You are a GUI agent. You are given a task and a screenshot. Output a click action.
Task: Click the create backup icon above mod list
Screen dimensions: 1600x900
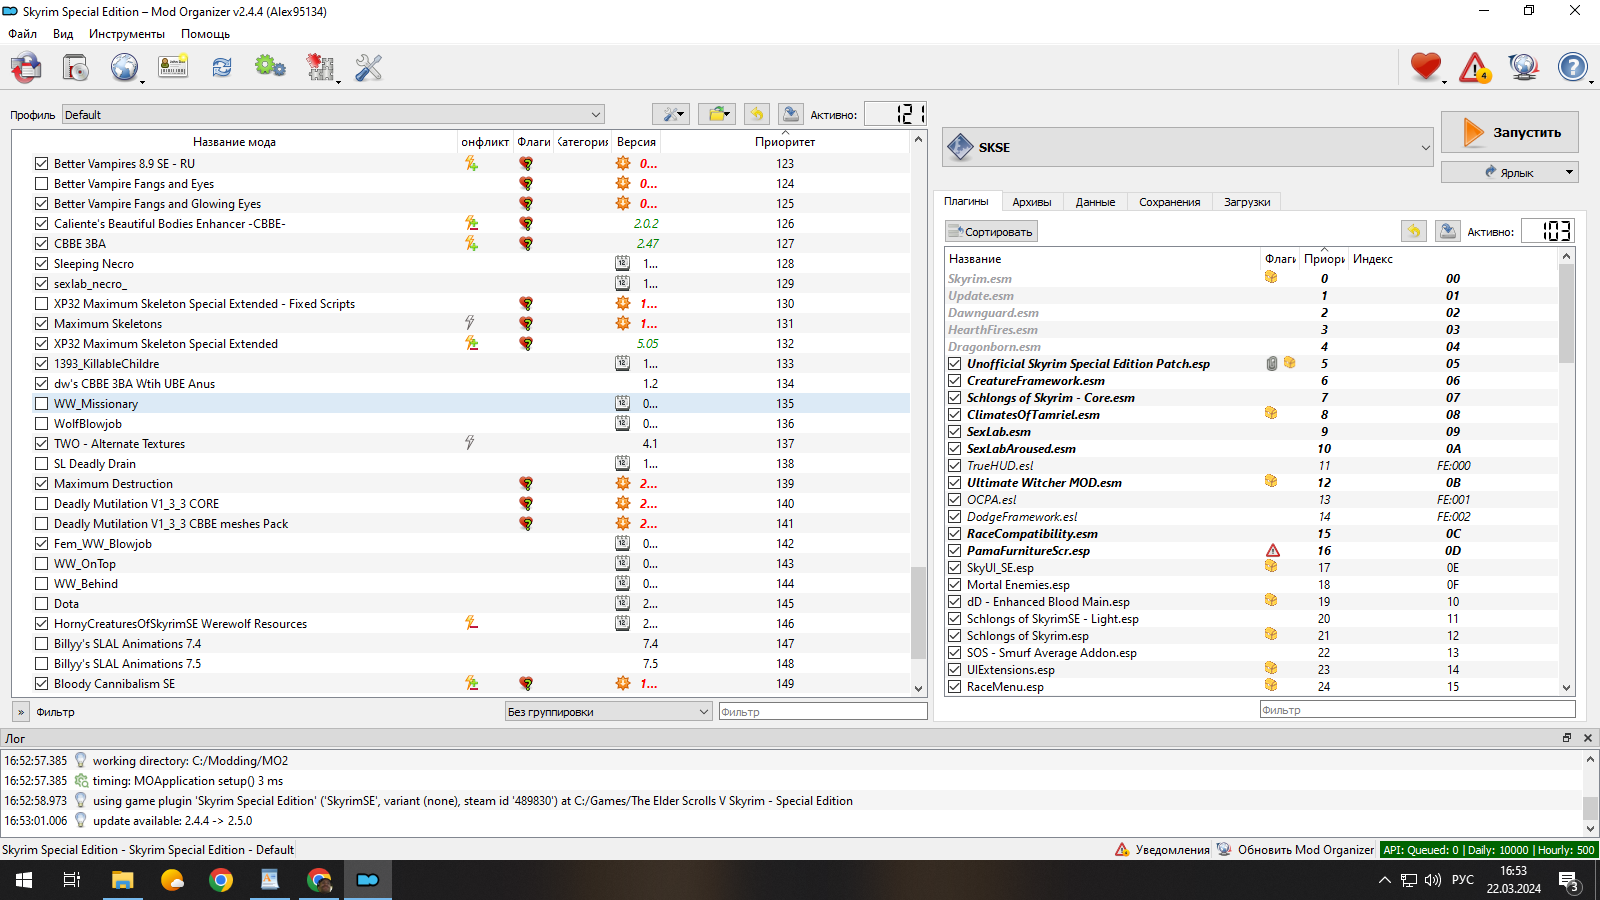[x=790, y=114]
